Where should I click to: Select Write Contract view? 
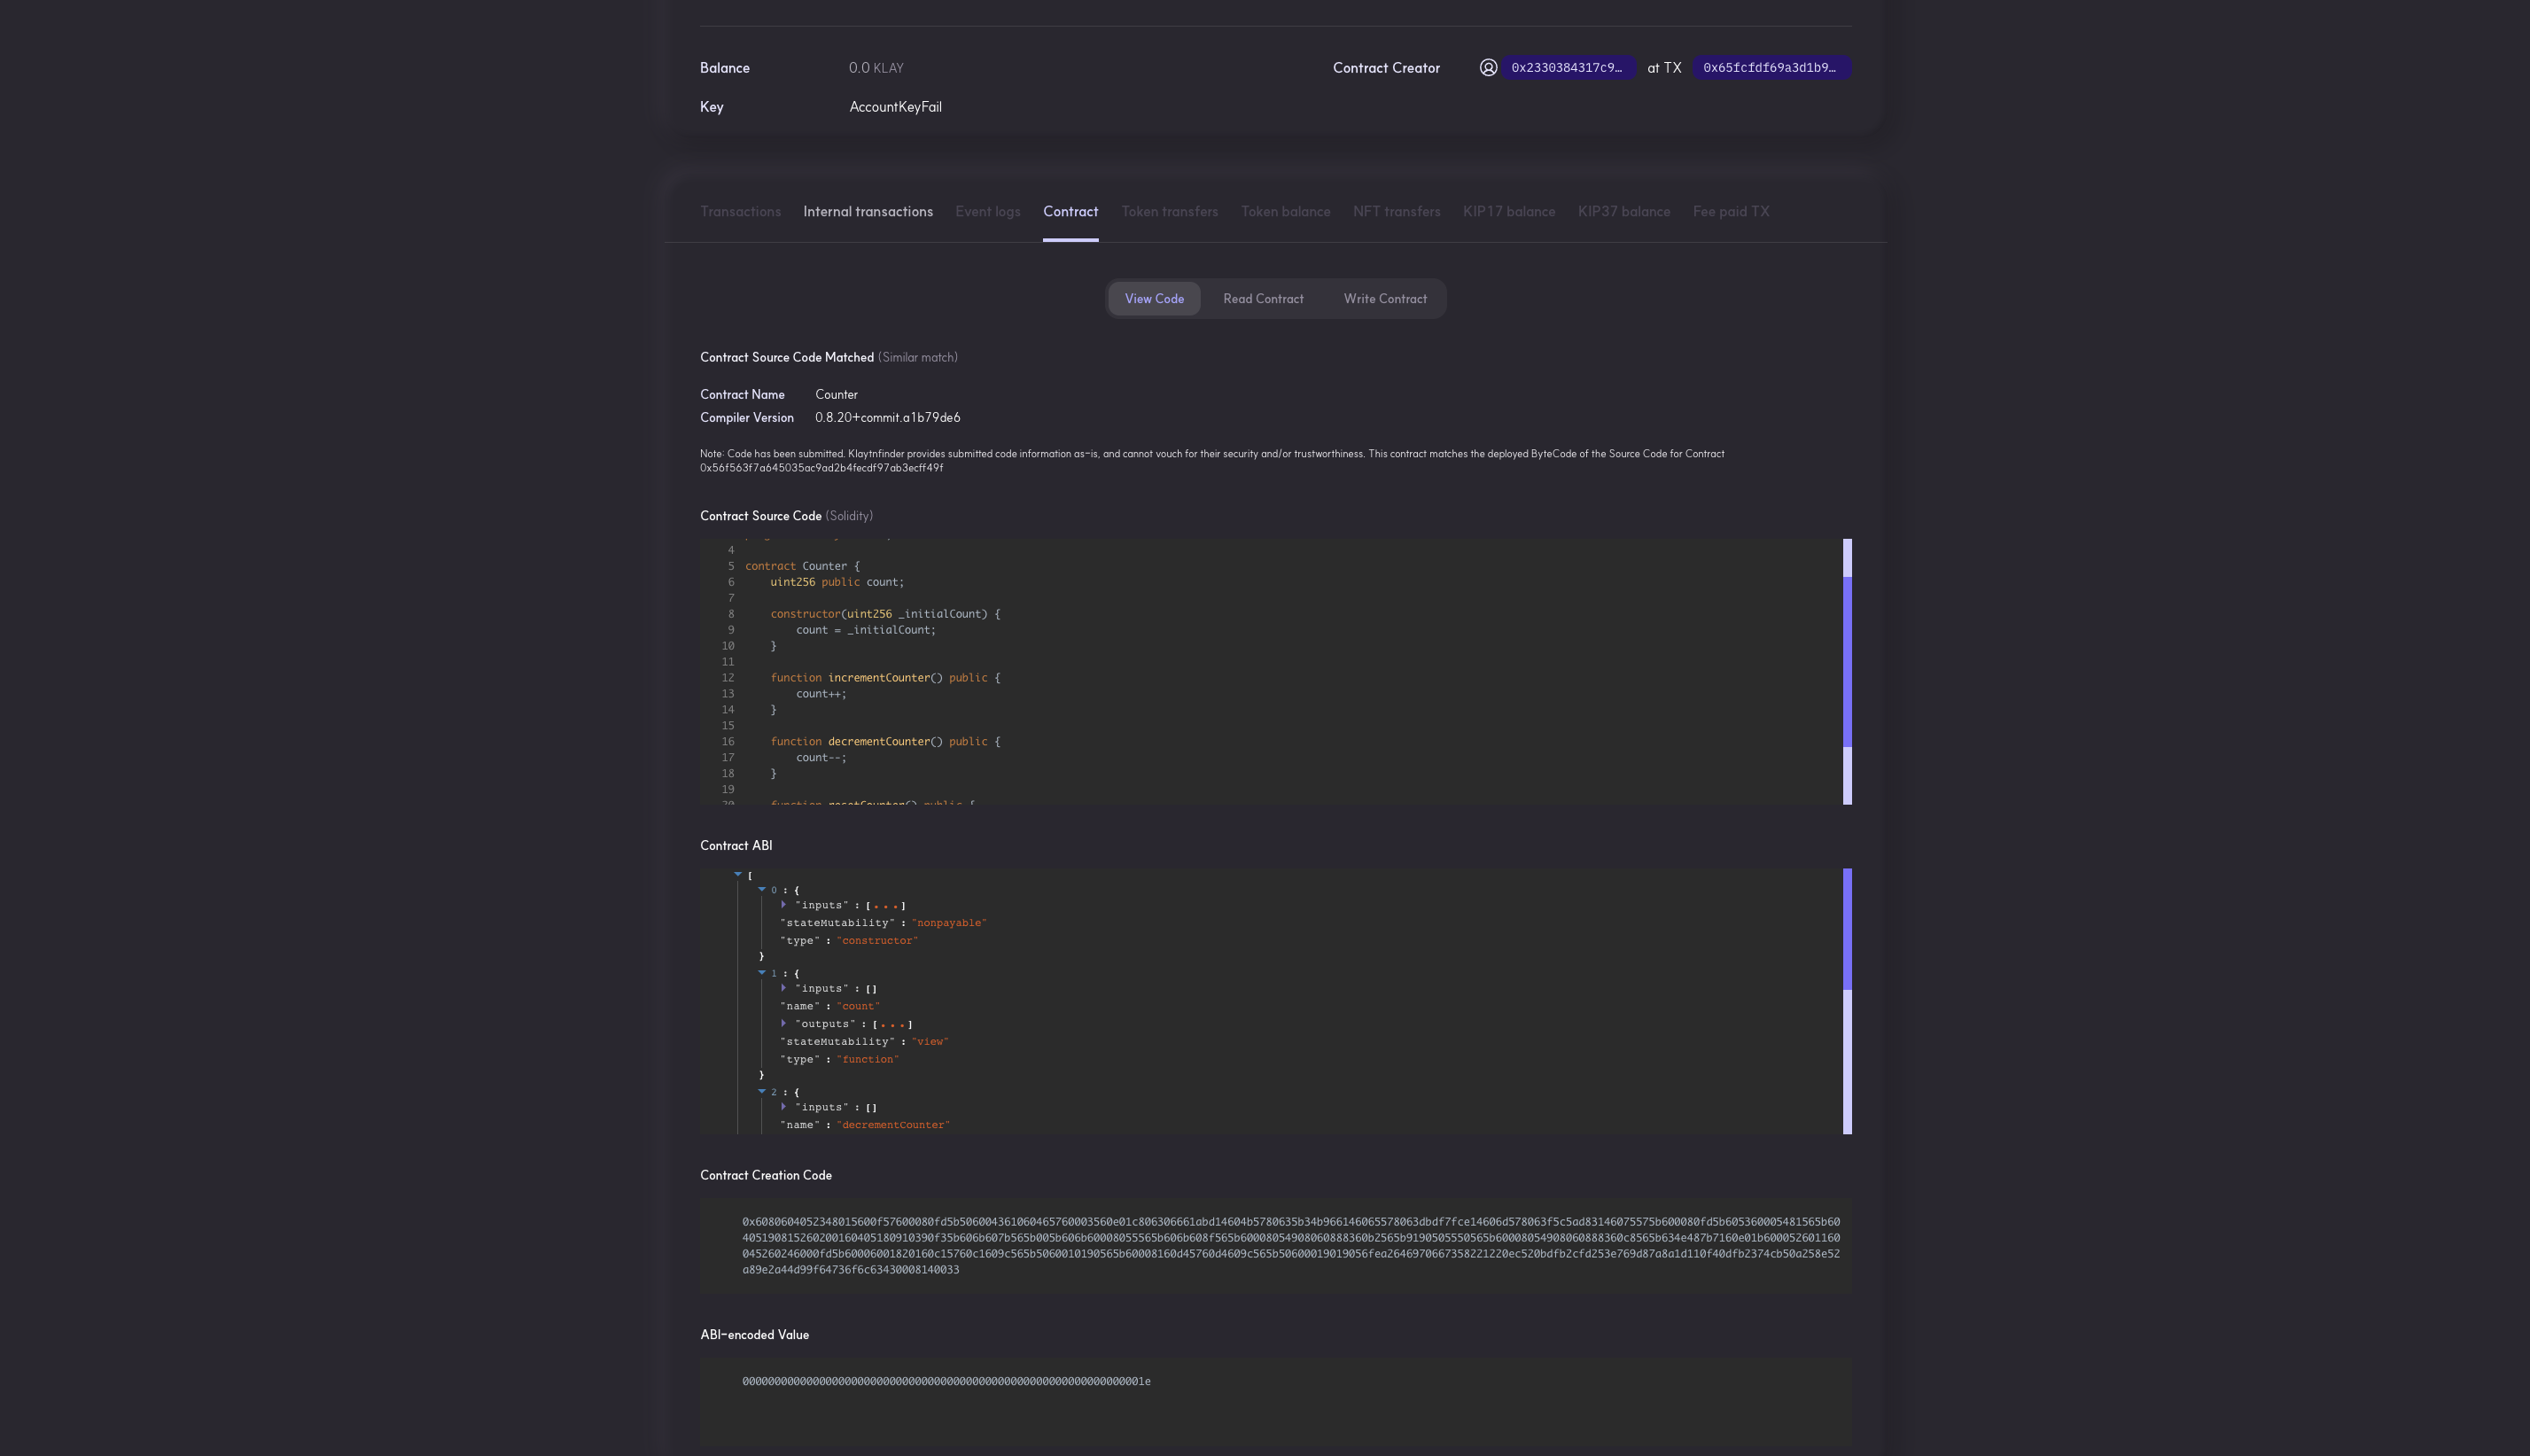coord(1384,299)
